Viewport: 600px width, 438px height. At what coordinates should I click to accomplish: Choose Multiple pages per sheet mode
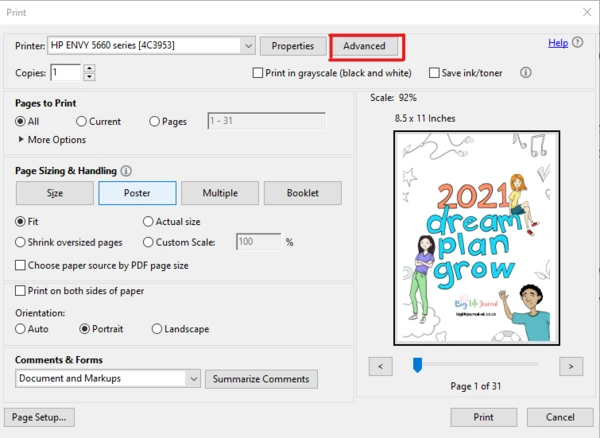220,193
